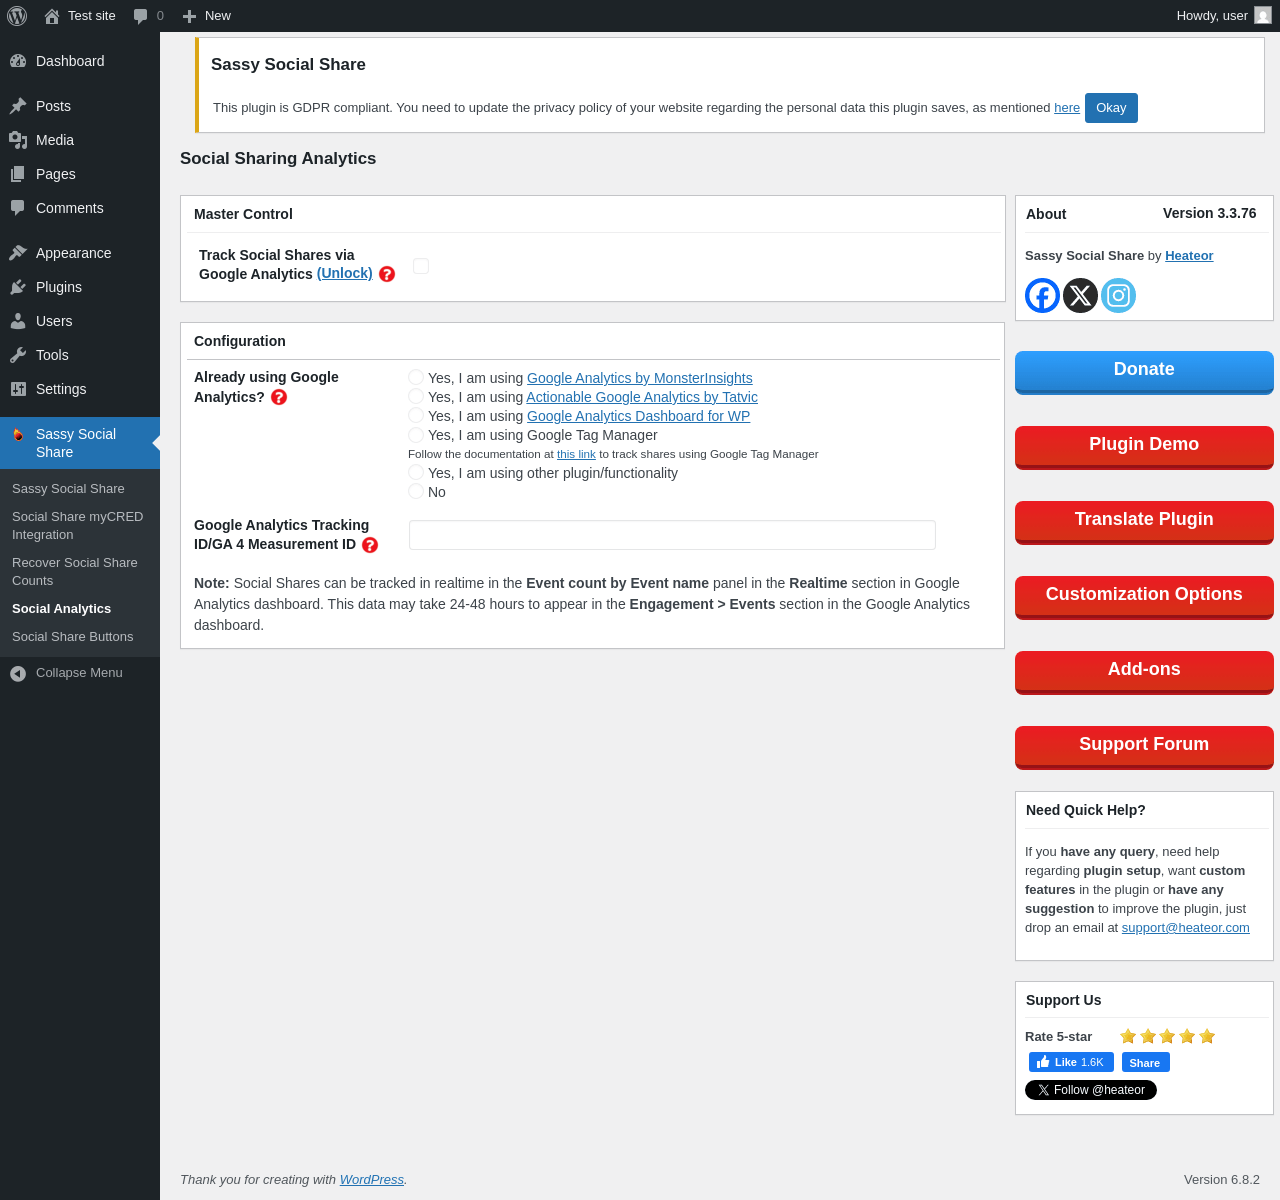Open Heateor Instagram icon in About box
1280x1200 pixels.
pyautogui.click(x=1118, y=296)
